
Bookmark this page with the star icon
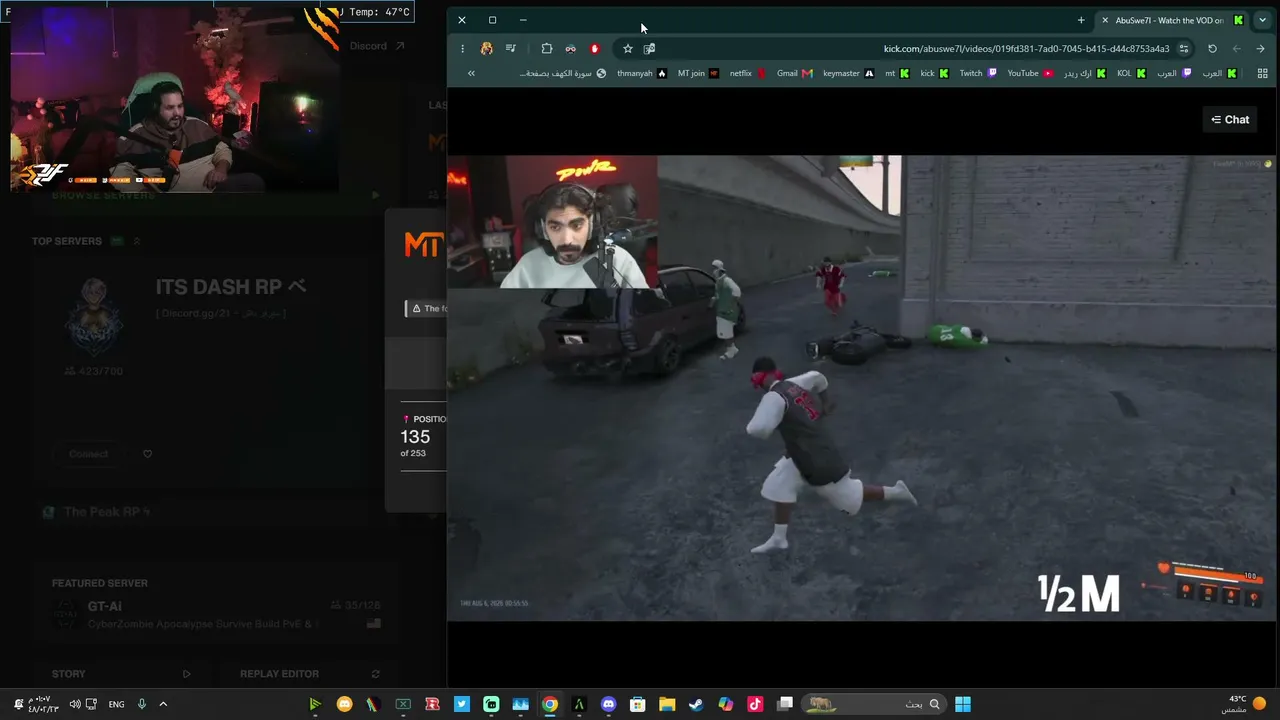(x=628, y=48)
